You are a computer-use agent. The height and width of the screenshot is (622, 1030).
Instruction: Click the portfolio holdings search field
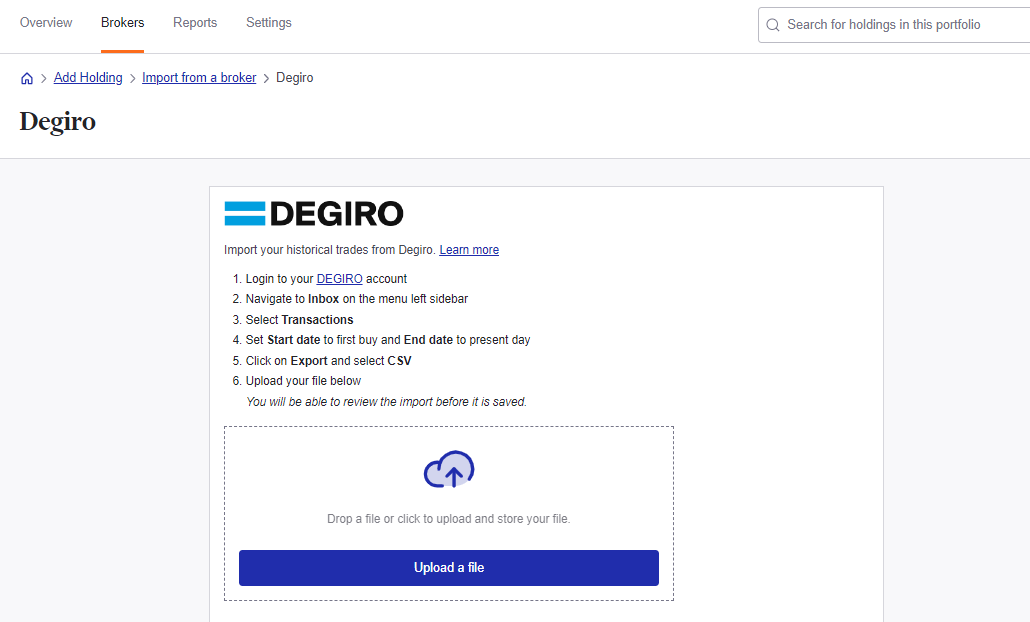coord(880,24)
